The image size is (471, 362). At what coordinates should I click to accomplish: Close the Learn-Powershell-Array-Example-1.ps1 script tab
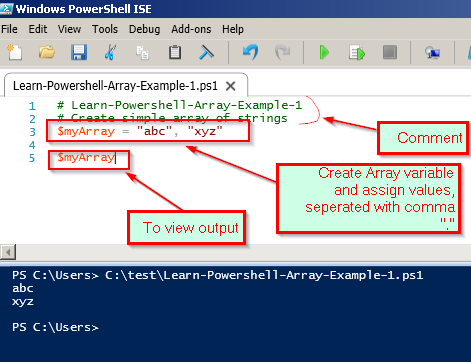[x=231, y=86]
